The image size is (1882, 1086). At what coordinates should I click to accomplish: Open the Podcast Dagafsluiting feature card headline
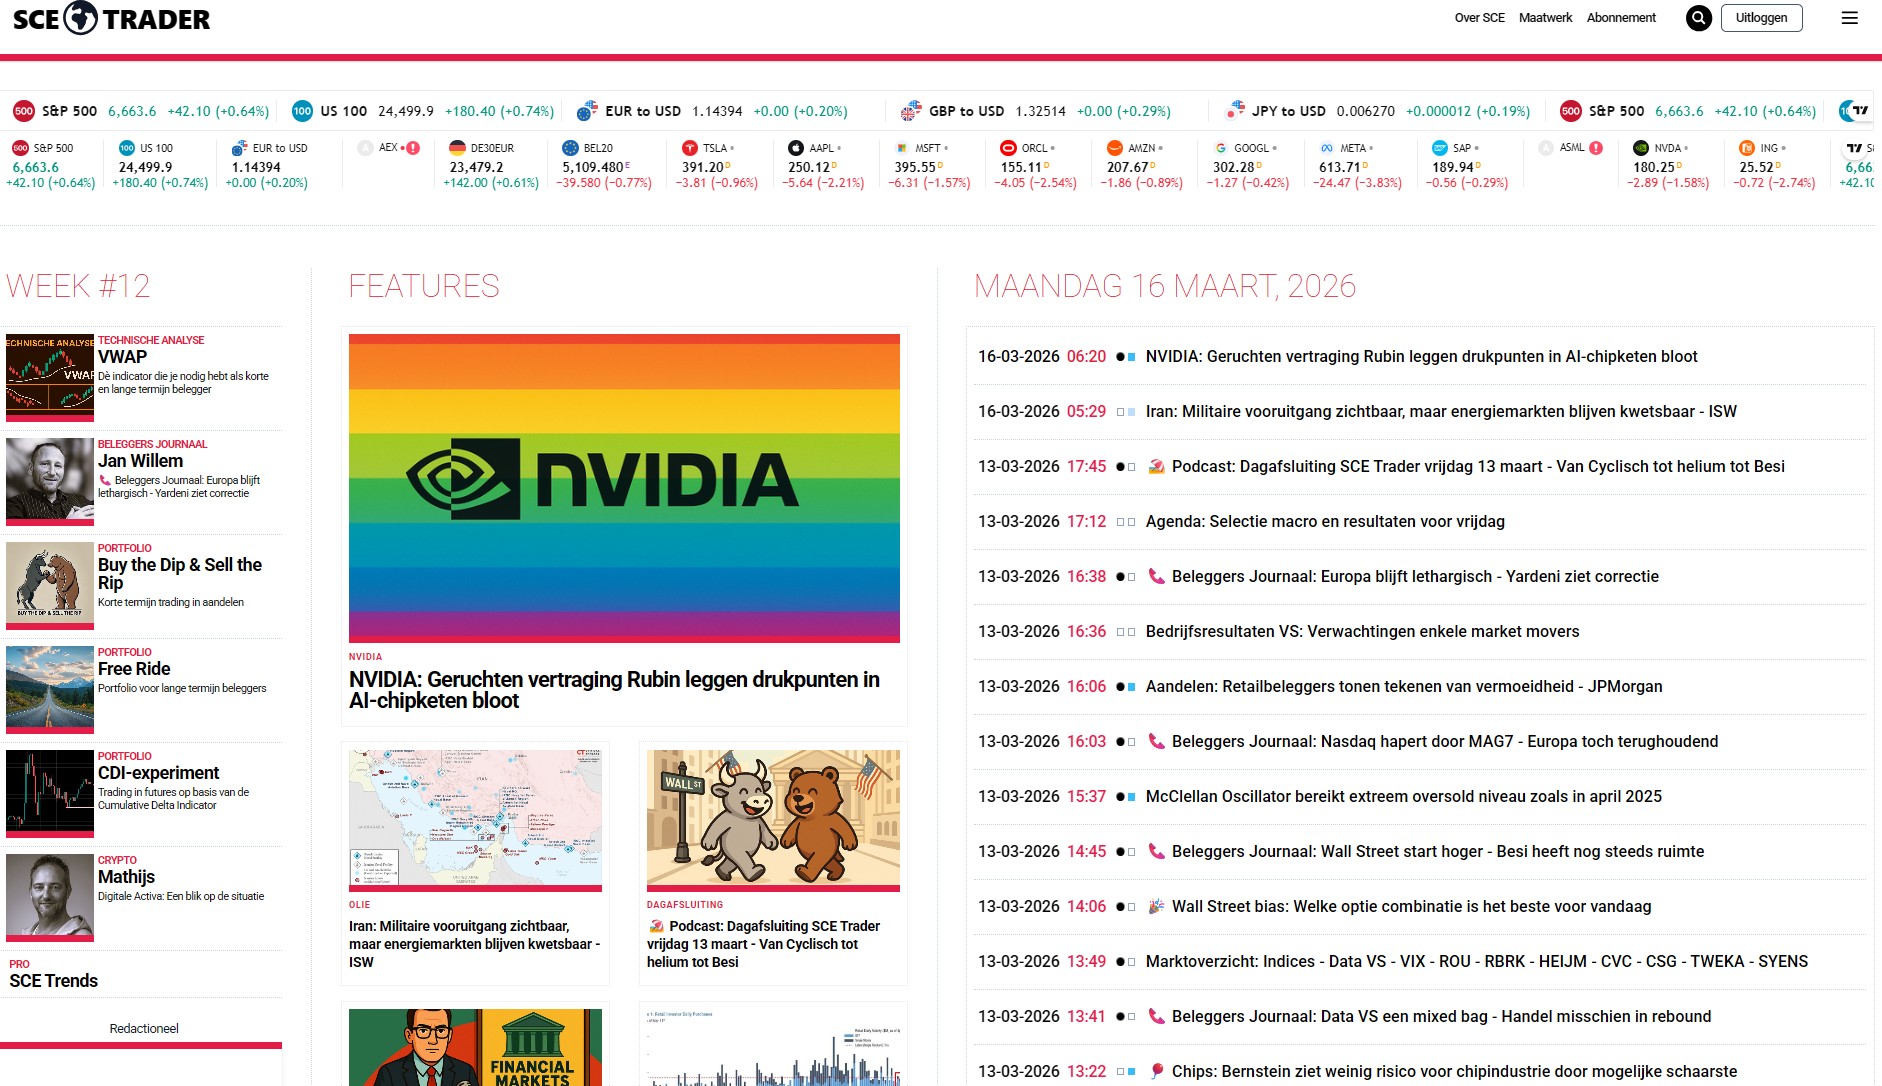click(x=763, y=944)
